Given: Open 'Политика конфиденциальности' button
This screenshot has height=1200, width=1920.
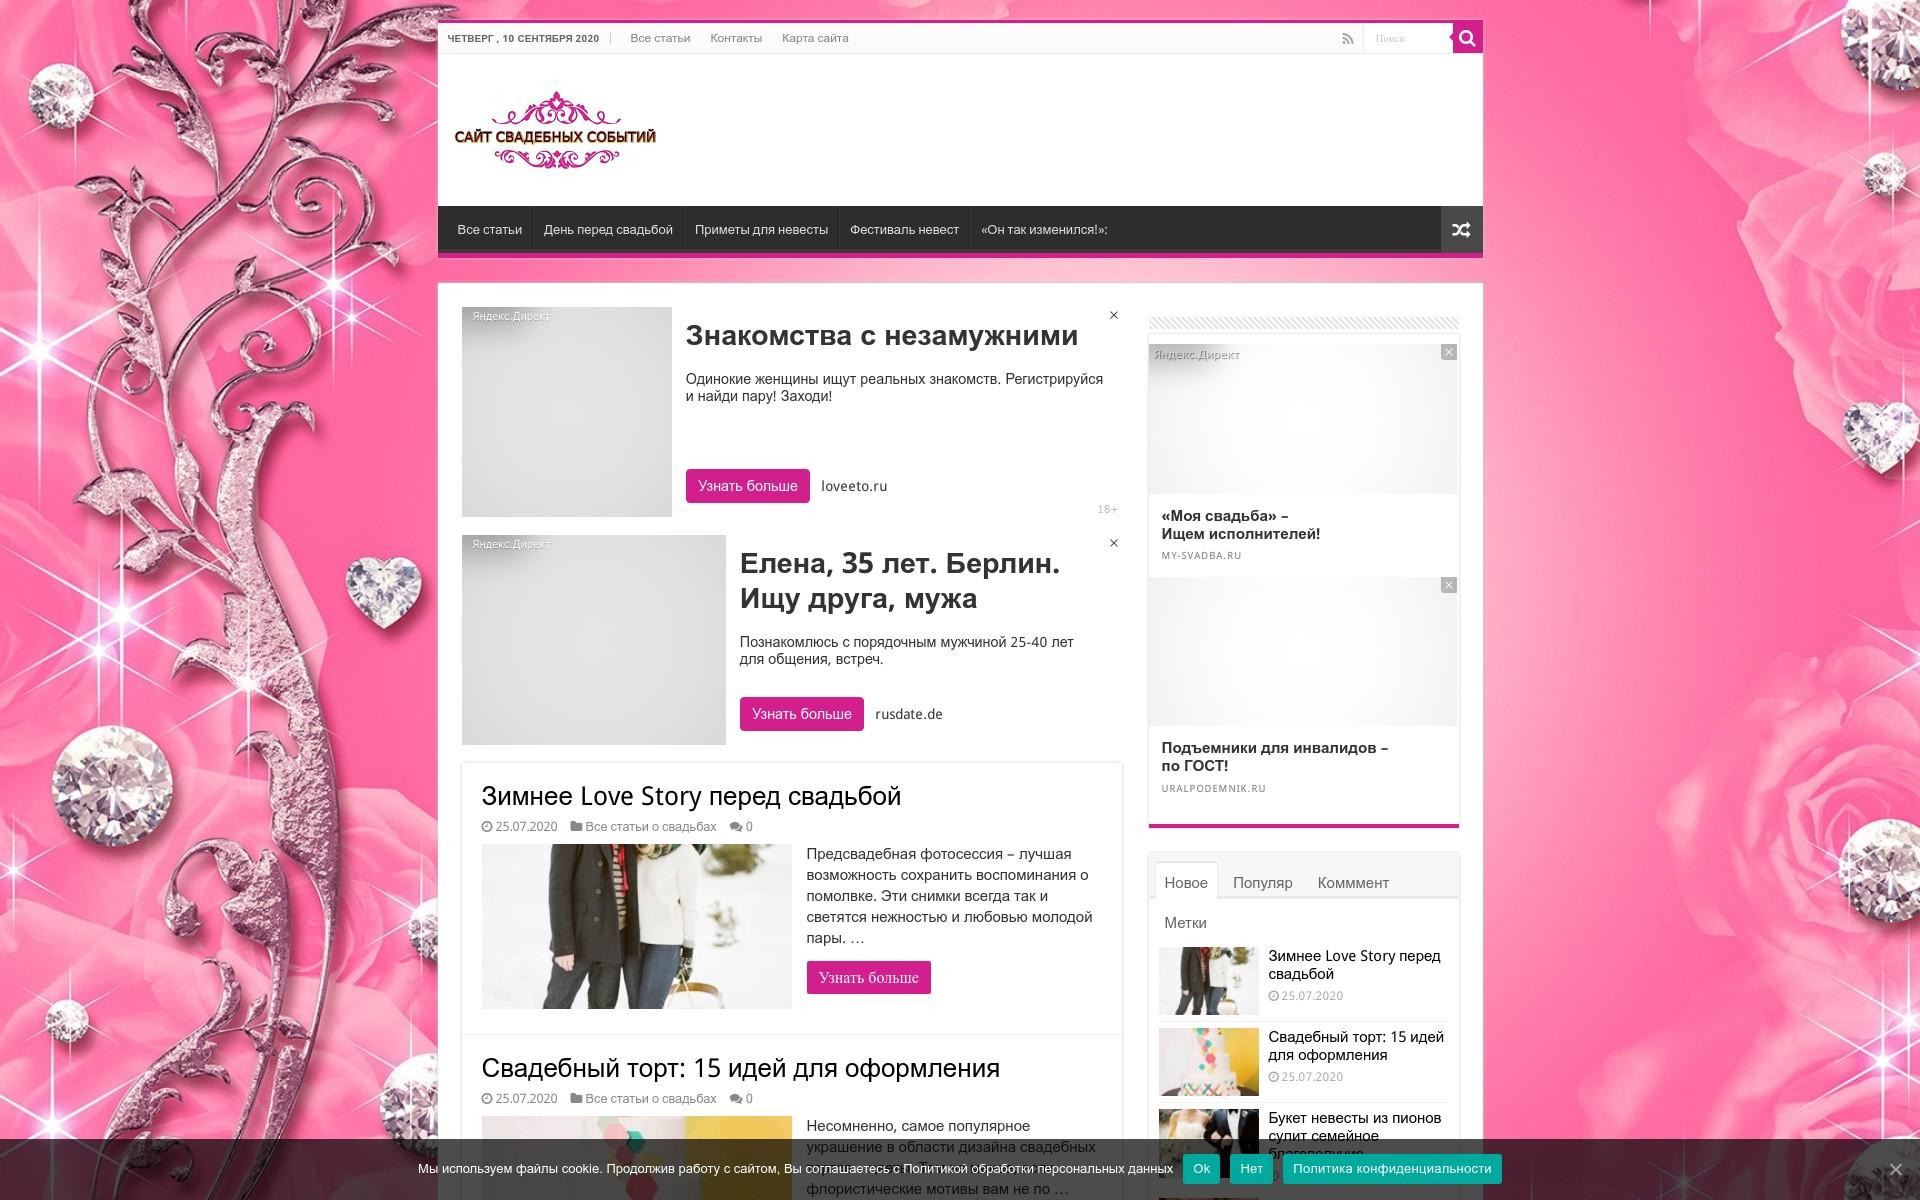Looking at the screenshot, I should 1391,1169.
